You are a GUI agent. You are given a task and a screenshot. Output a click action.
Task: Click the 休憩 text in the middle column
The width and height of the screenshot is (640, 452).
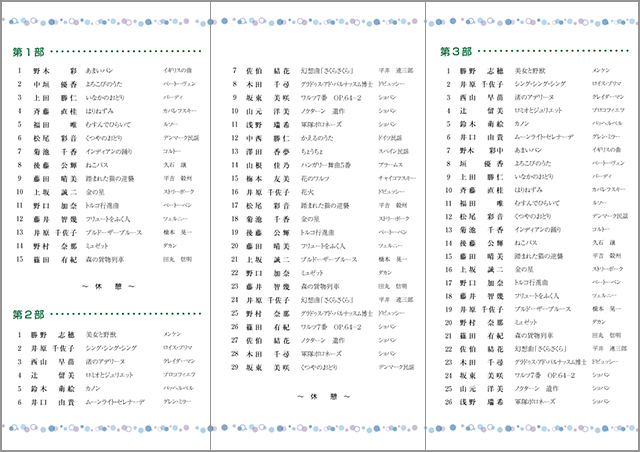point(320,395)
